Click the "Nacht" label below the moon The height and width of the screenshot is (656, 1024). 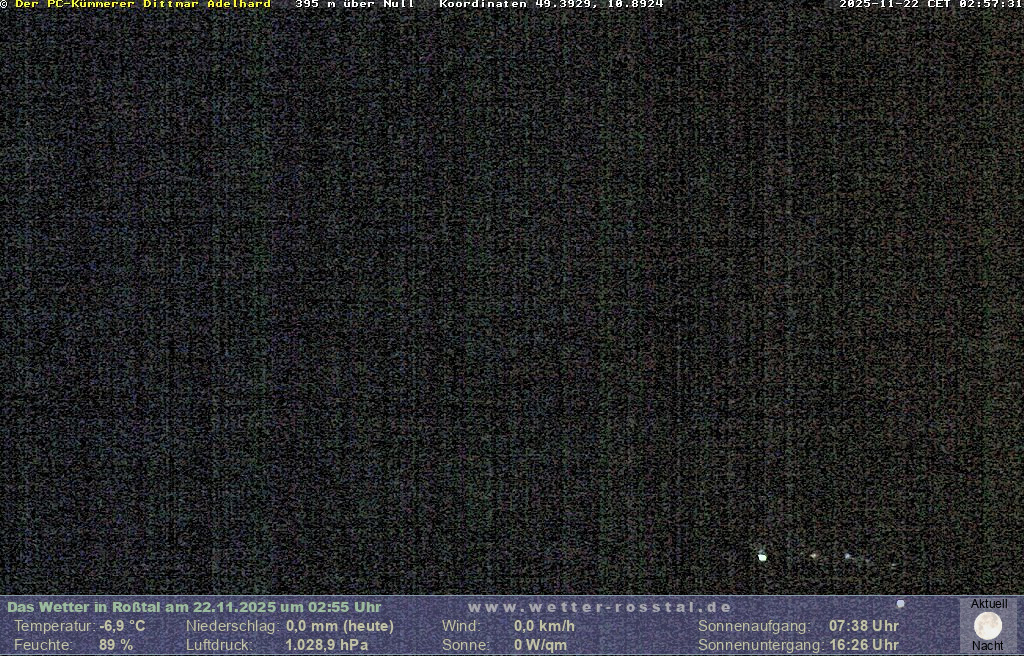click(x=988, y=646)
